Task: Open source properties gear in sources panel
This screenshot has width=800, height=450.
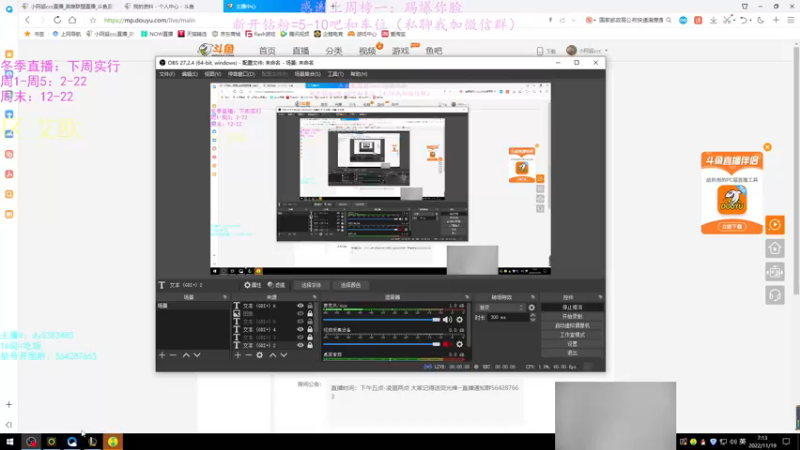Action: pos(260,355)
